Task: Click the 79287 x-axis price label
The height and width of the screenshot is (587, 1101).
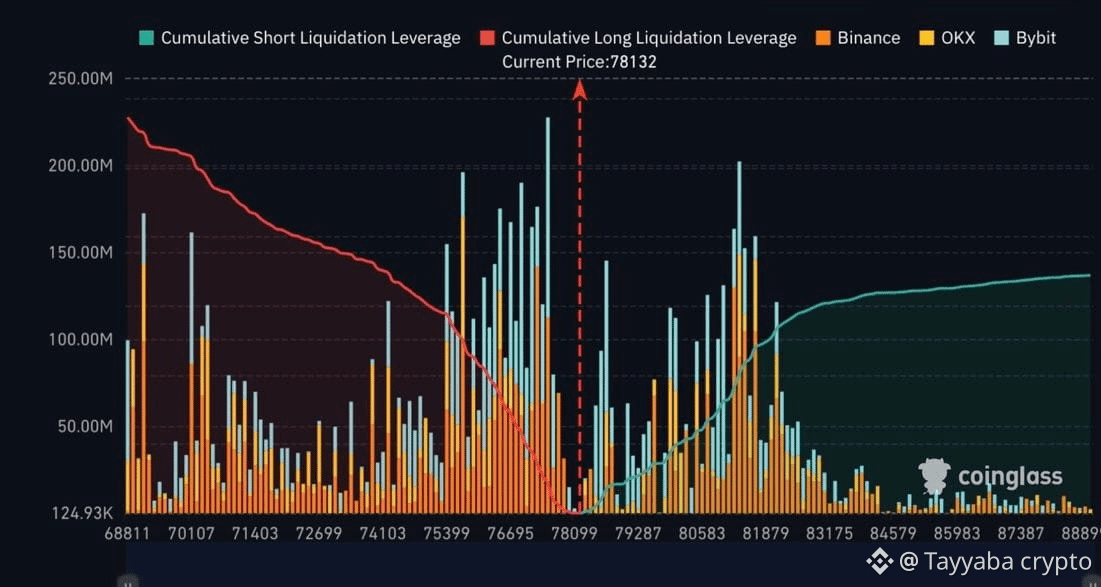Action: 638,534
